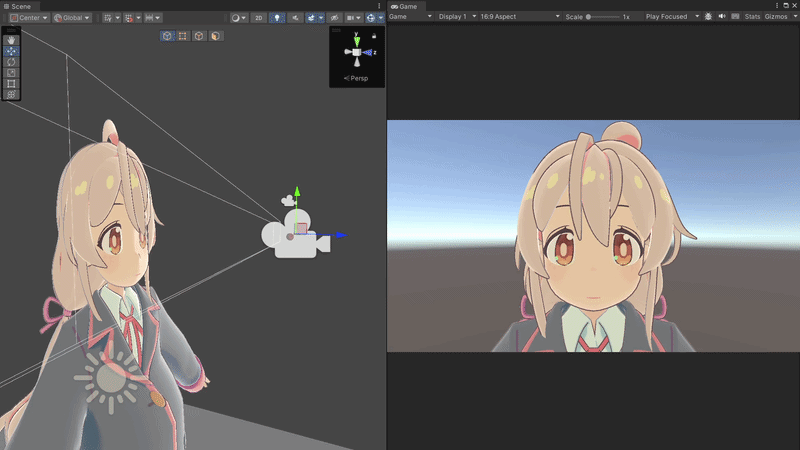This screenshot has width=800, height=450.
Task: Select the Hand (View) tool
Action: [x=11, y=40]
